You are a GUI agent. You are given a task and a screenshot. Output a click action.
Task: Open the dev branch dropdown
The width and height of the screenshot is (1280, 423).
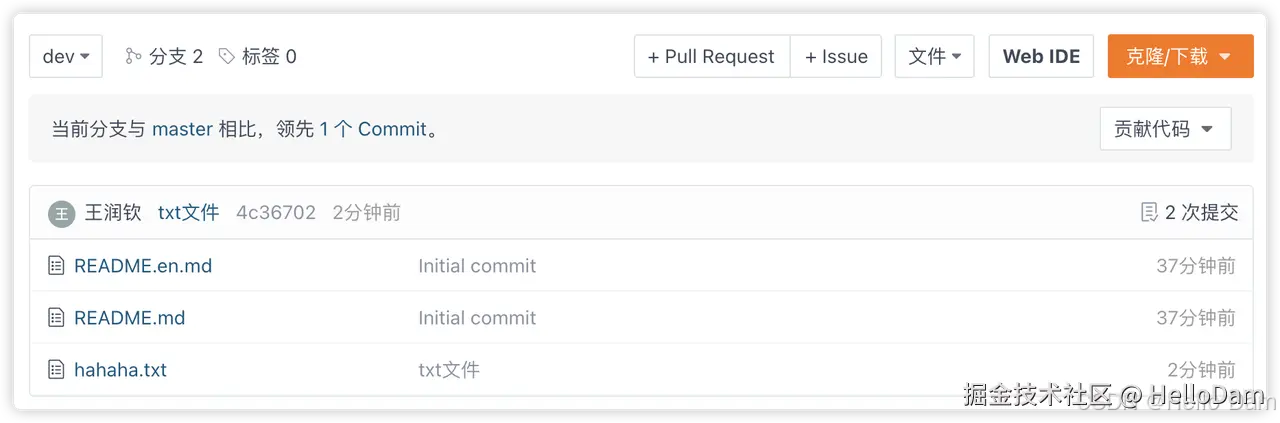coord(66,56)
